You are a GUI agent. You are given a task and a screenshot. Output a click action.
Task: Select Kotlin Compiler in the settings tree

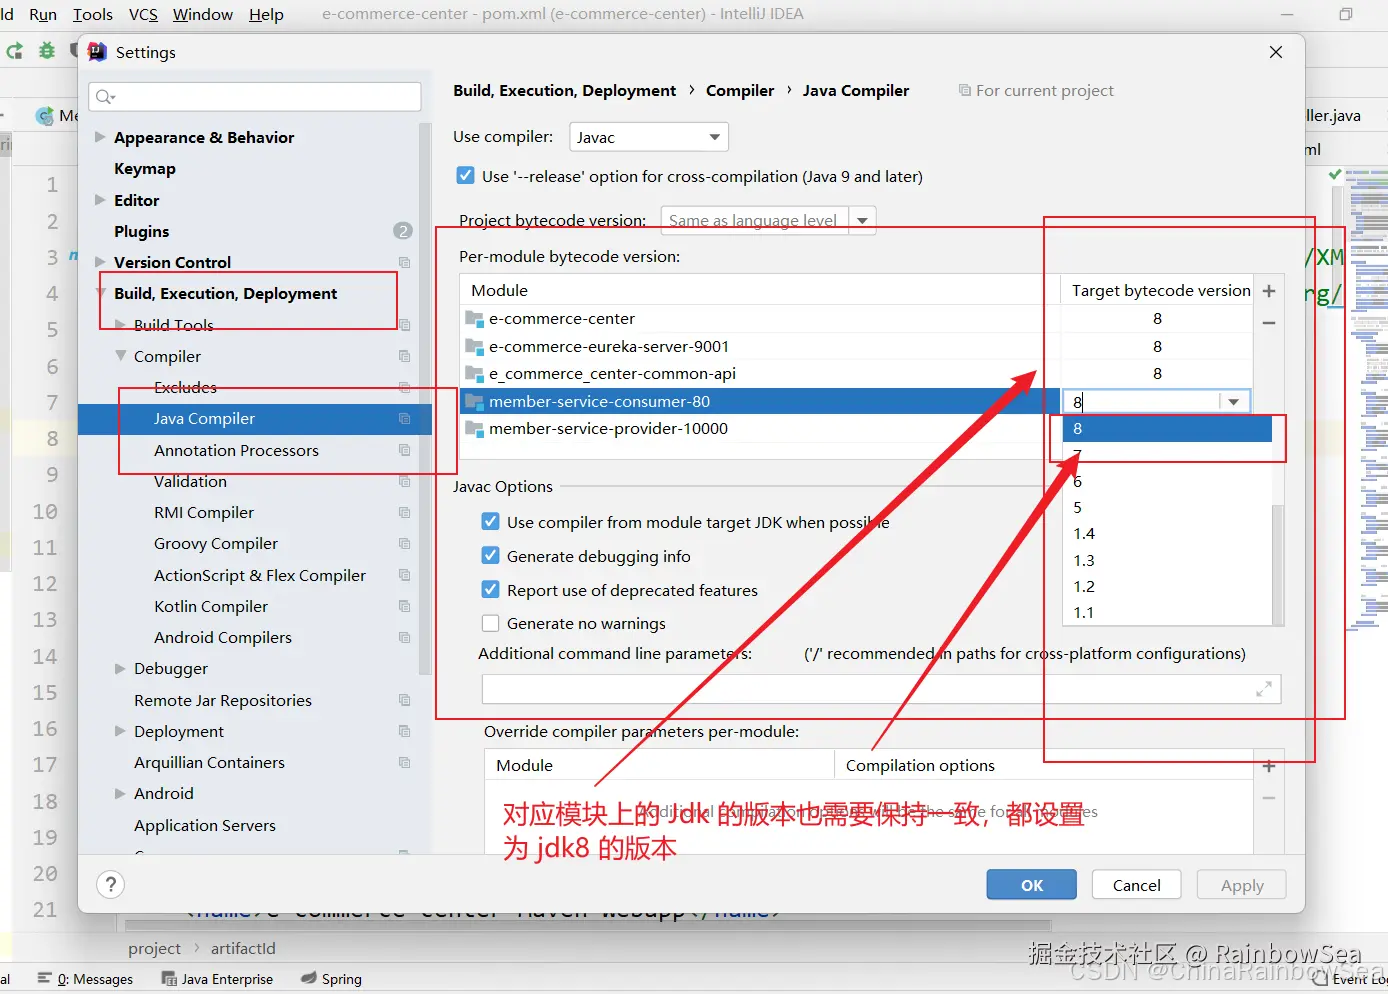[x=211, y=606]
